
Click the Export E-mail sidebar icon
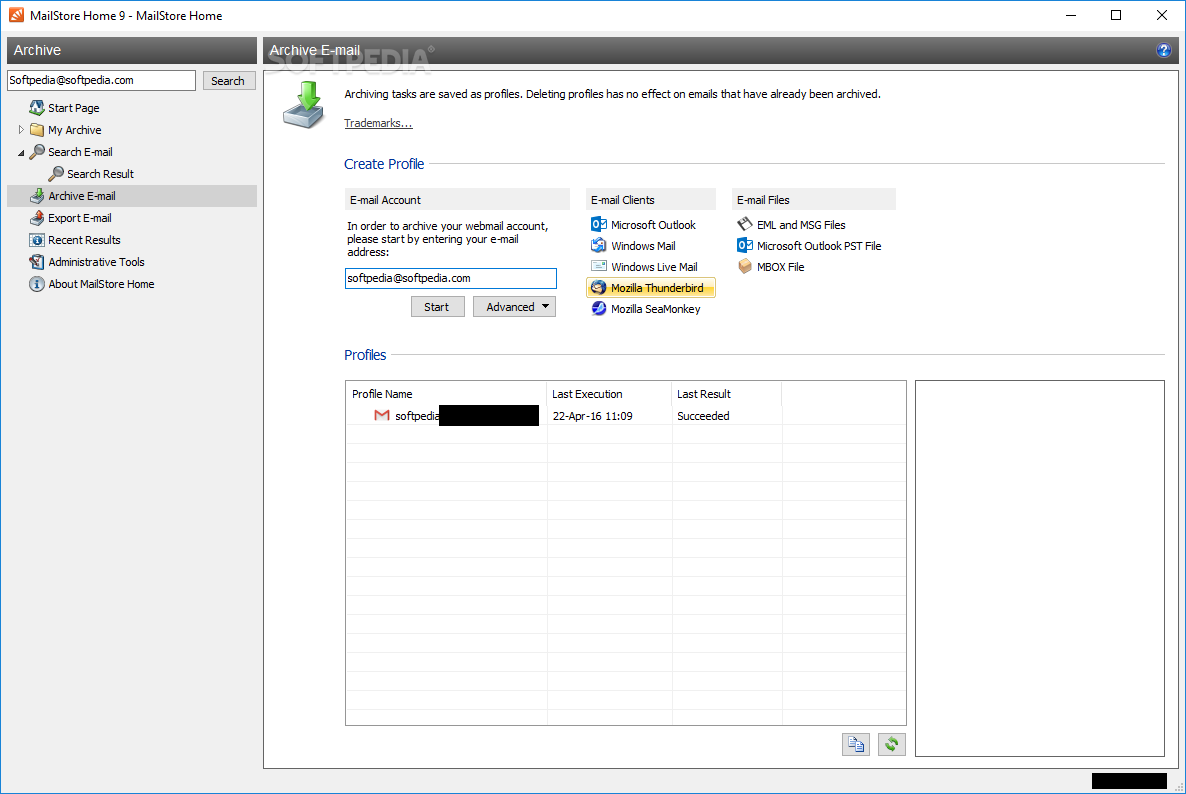pos(36,218)
